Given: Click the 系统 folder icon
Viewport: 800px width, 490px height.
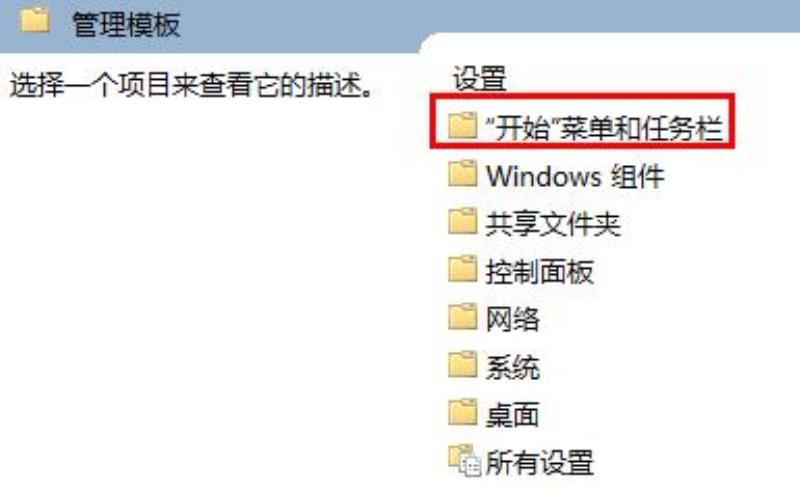Looking at the screenshot, I should pyautogui.click(x=463, y=364).
